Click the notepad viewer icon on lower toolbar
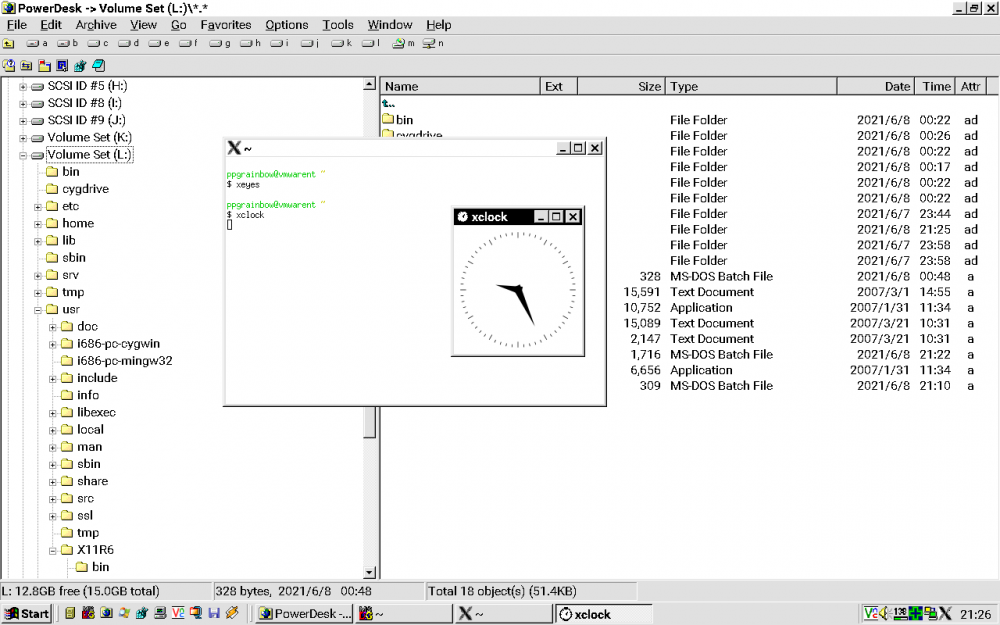1000x625 pixels. coord(97,65)
